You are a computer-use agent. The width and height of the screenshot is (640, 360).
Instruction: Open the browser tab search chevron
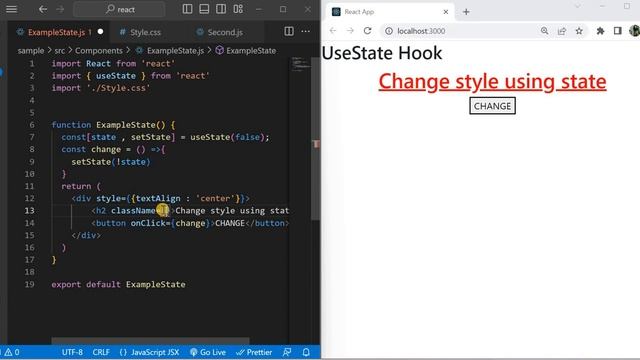(578, 6)
